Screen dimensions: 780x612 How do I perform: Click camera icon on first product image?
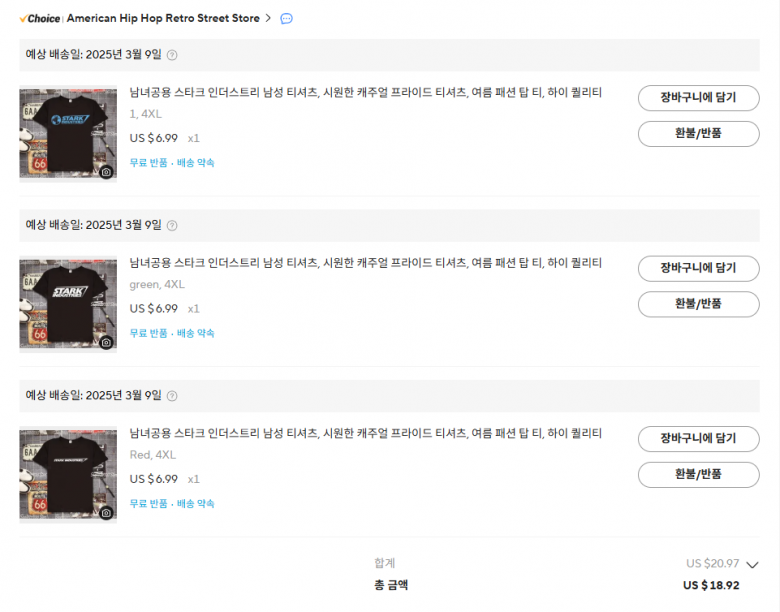[106, 172]
